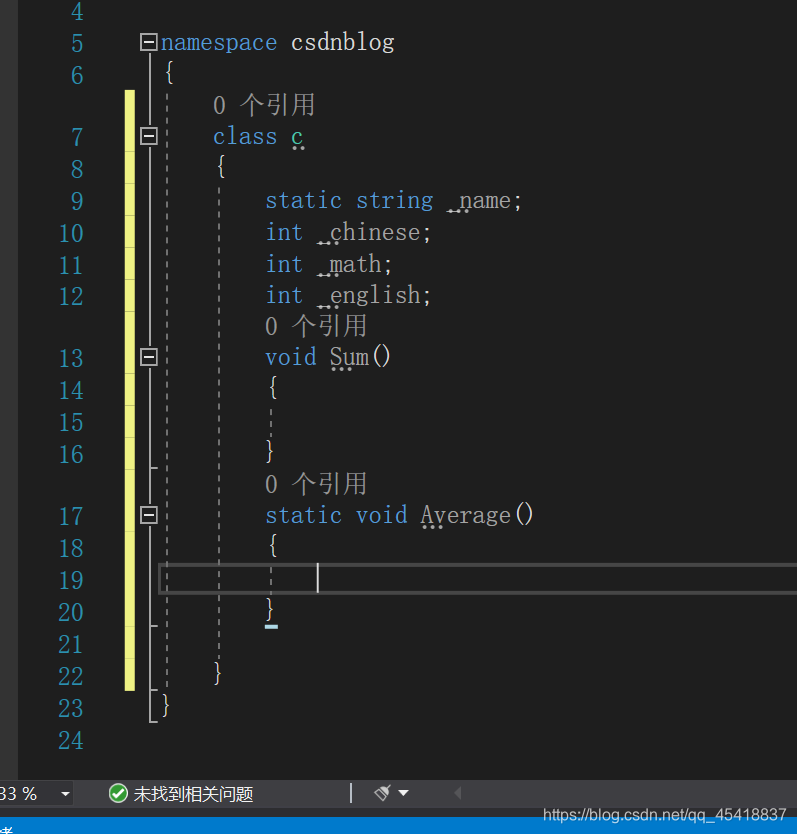Click '0 个引用' above class c
This screenshot has height=834, width=797.
(264, 105)
